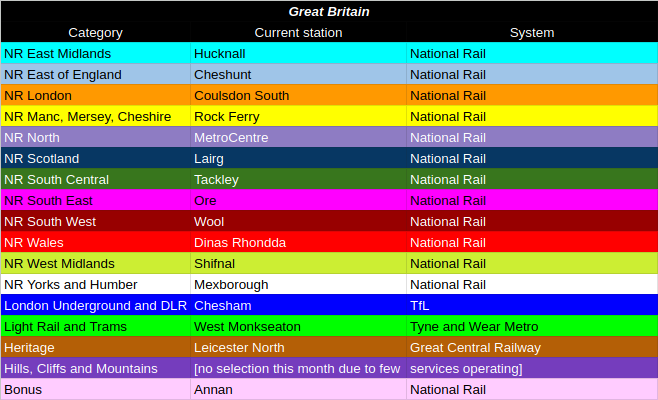Open the Dinas Rhondda station entry
The height and width of the screenshot is (400, 658).
240,242
